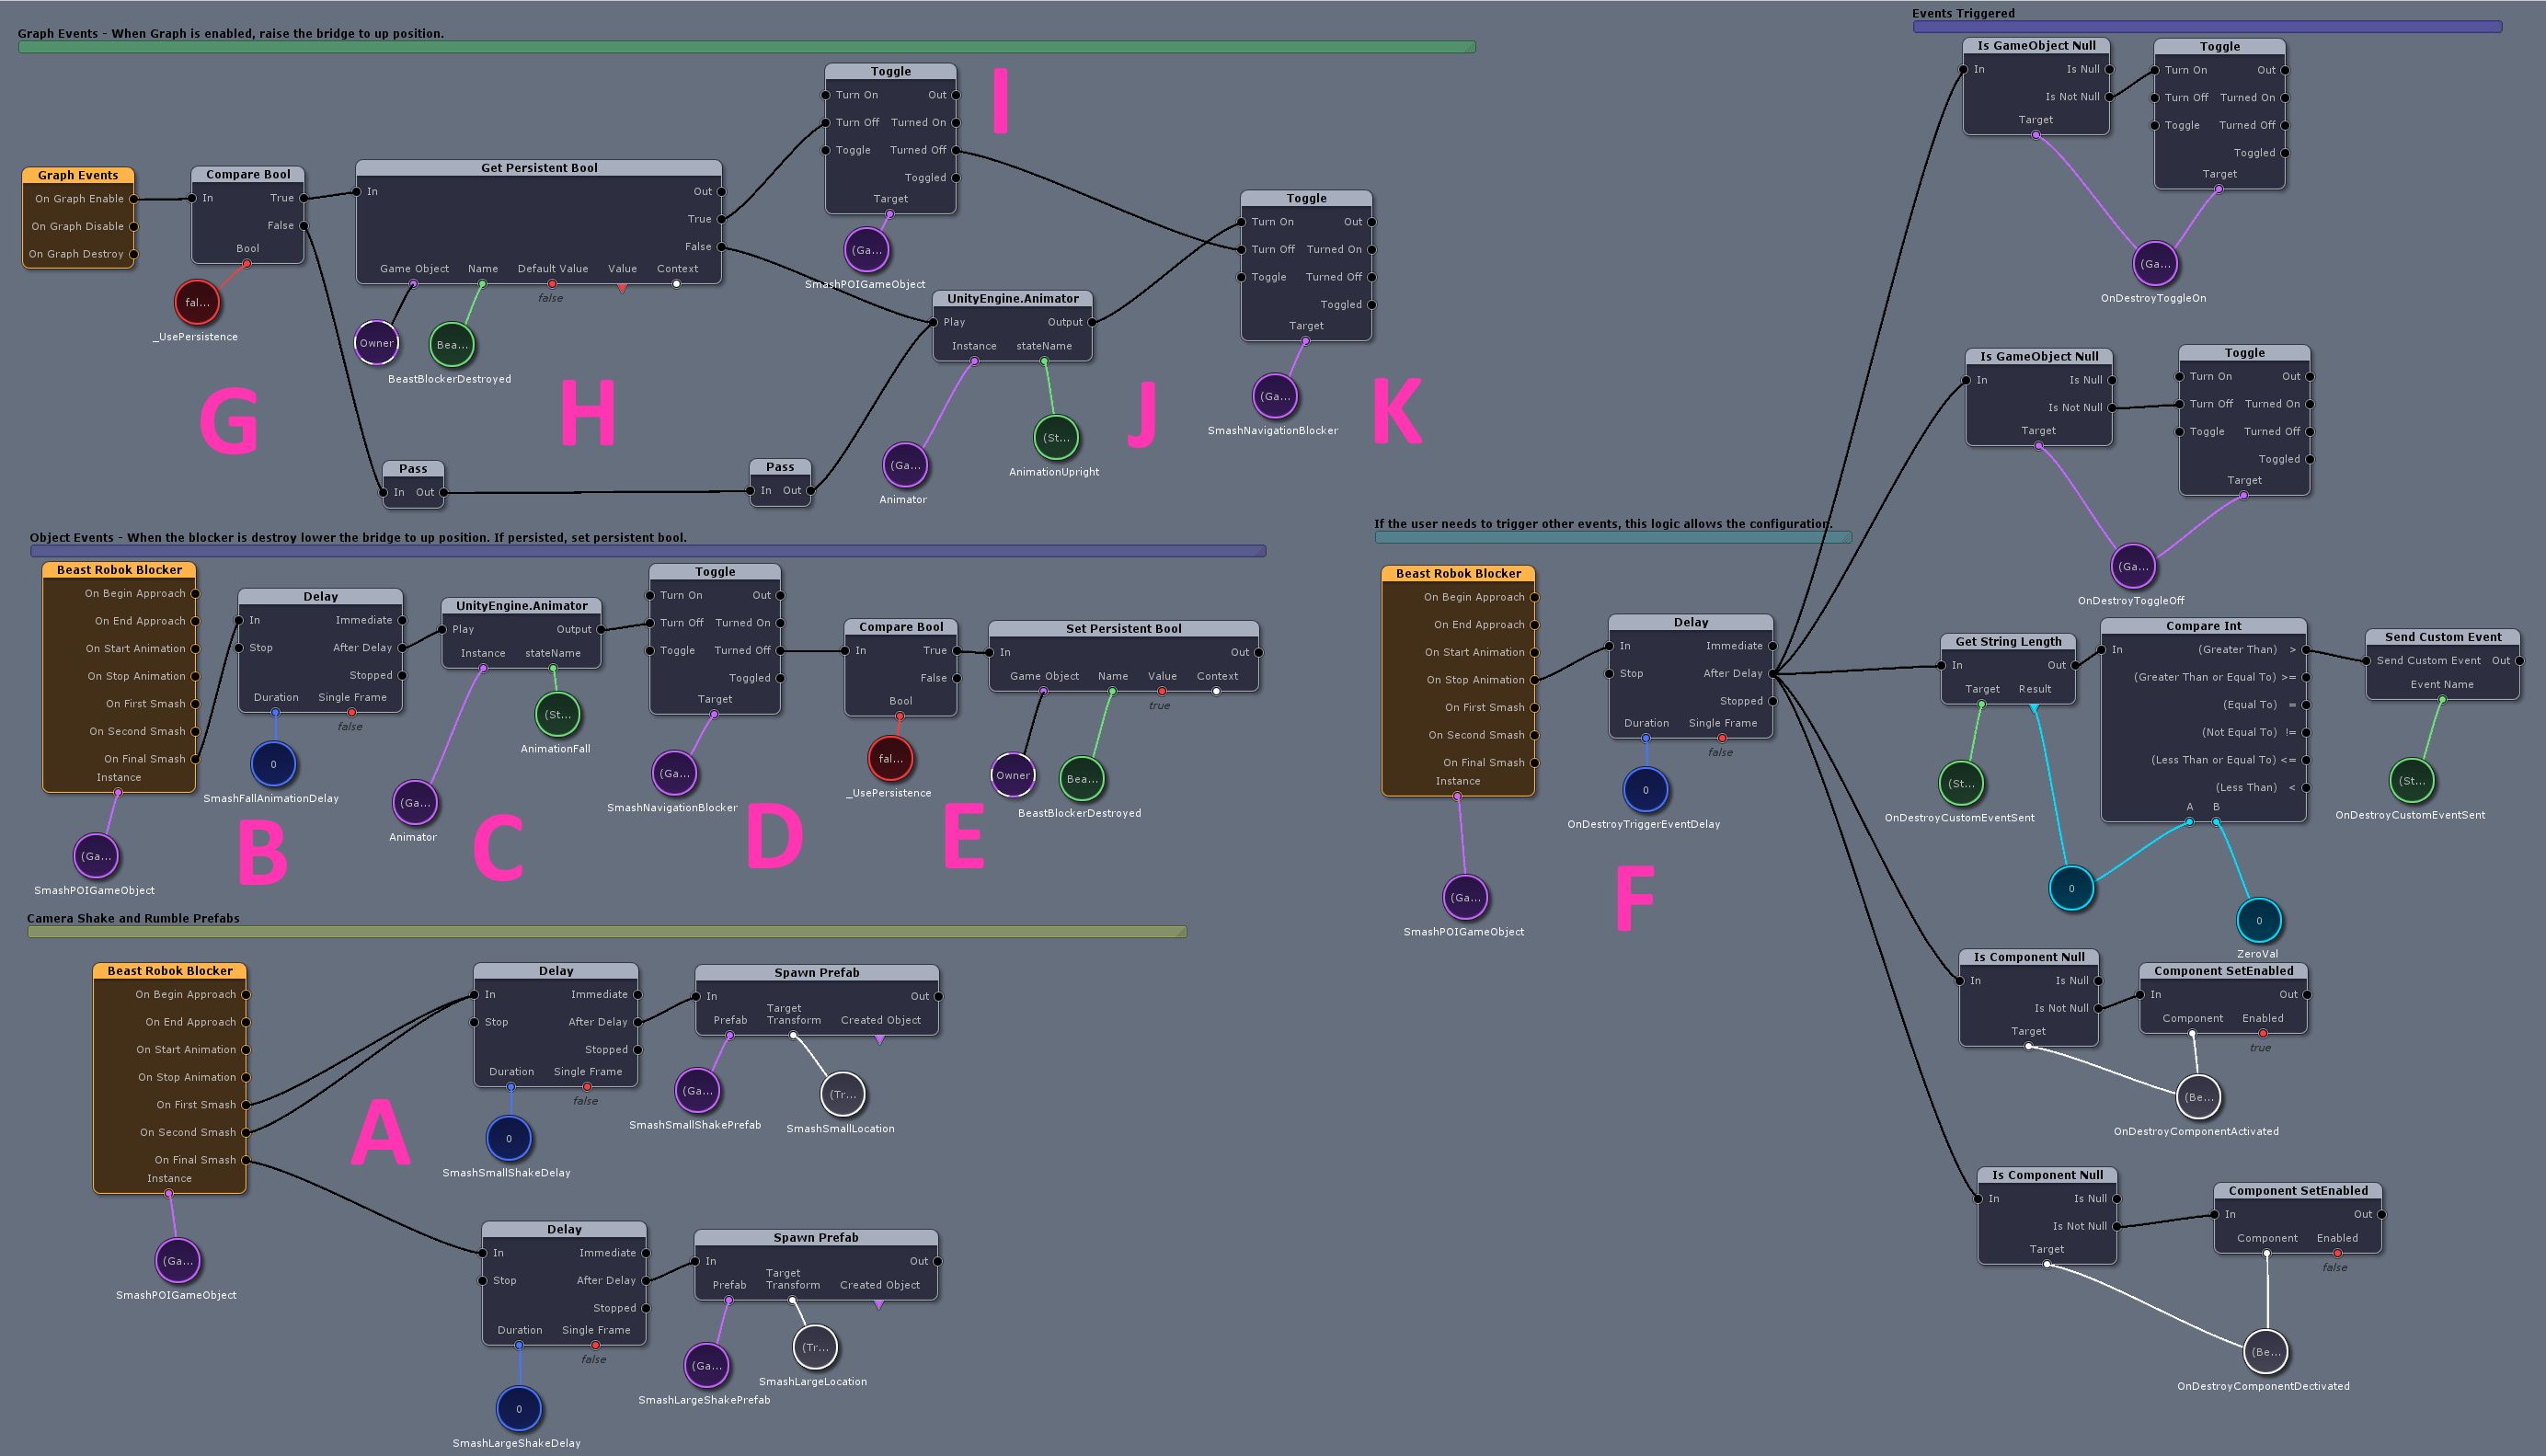Select the SmashFallAnimationDelay blue float node
2546x1456 pixels.
pos(273,764)
